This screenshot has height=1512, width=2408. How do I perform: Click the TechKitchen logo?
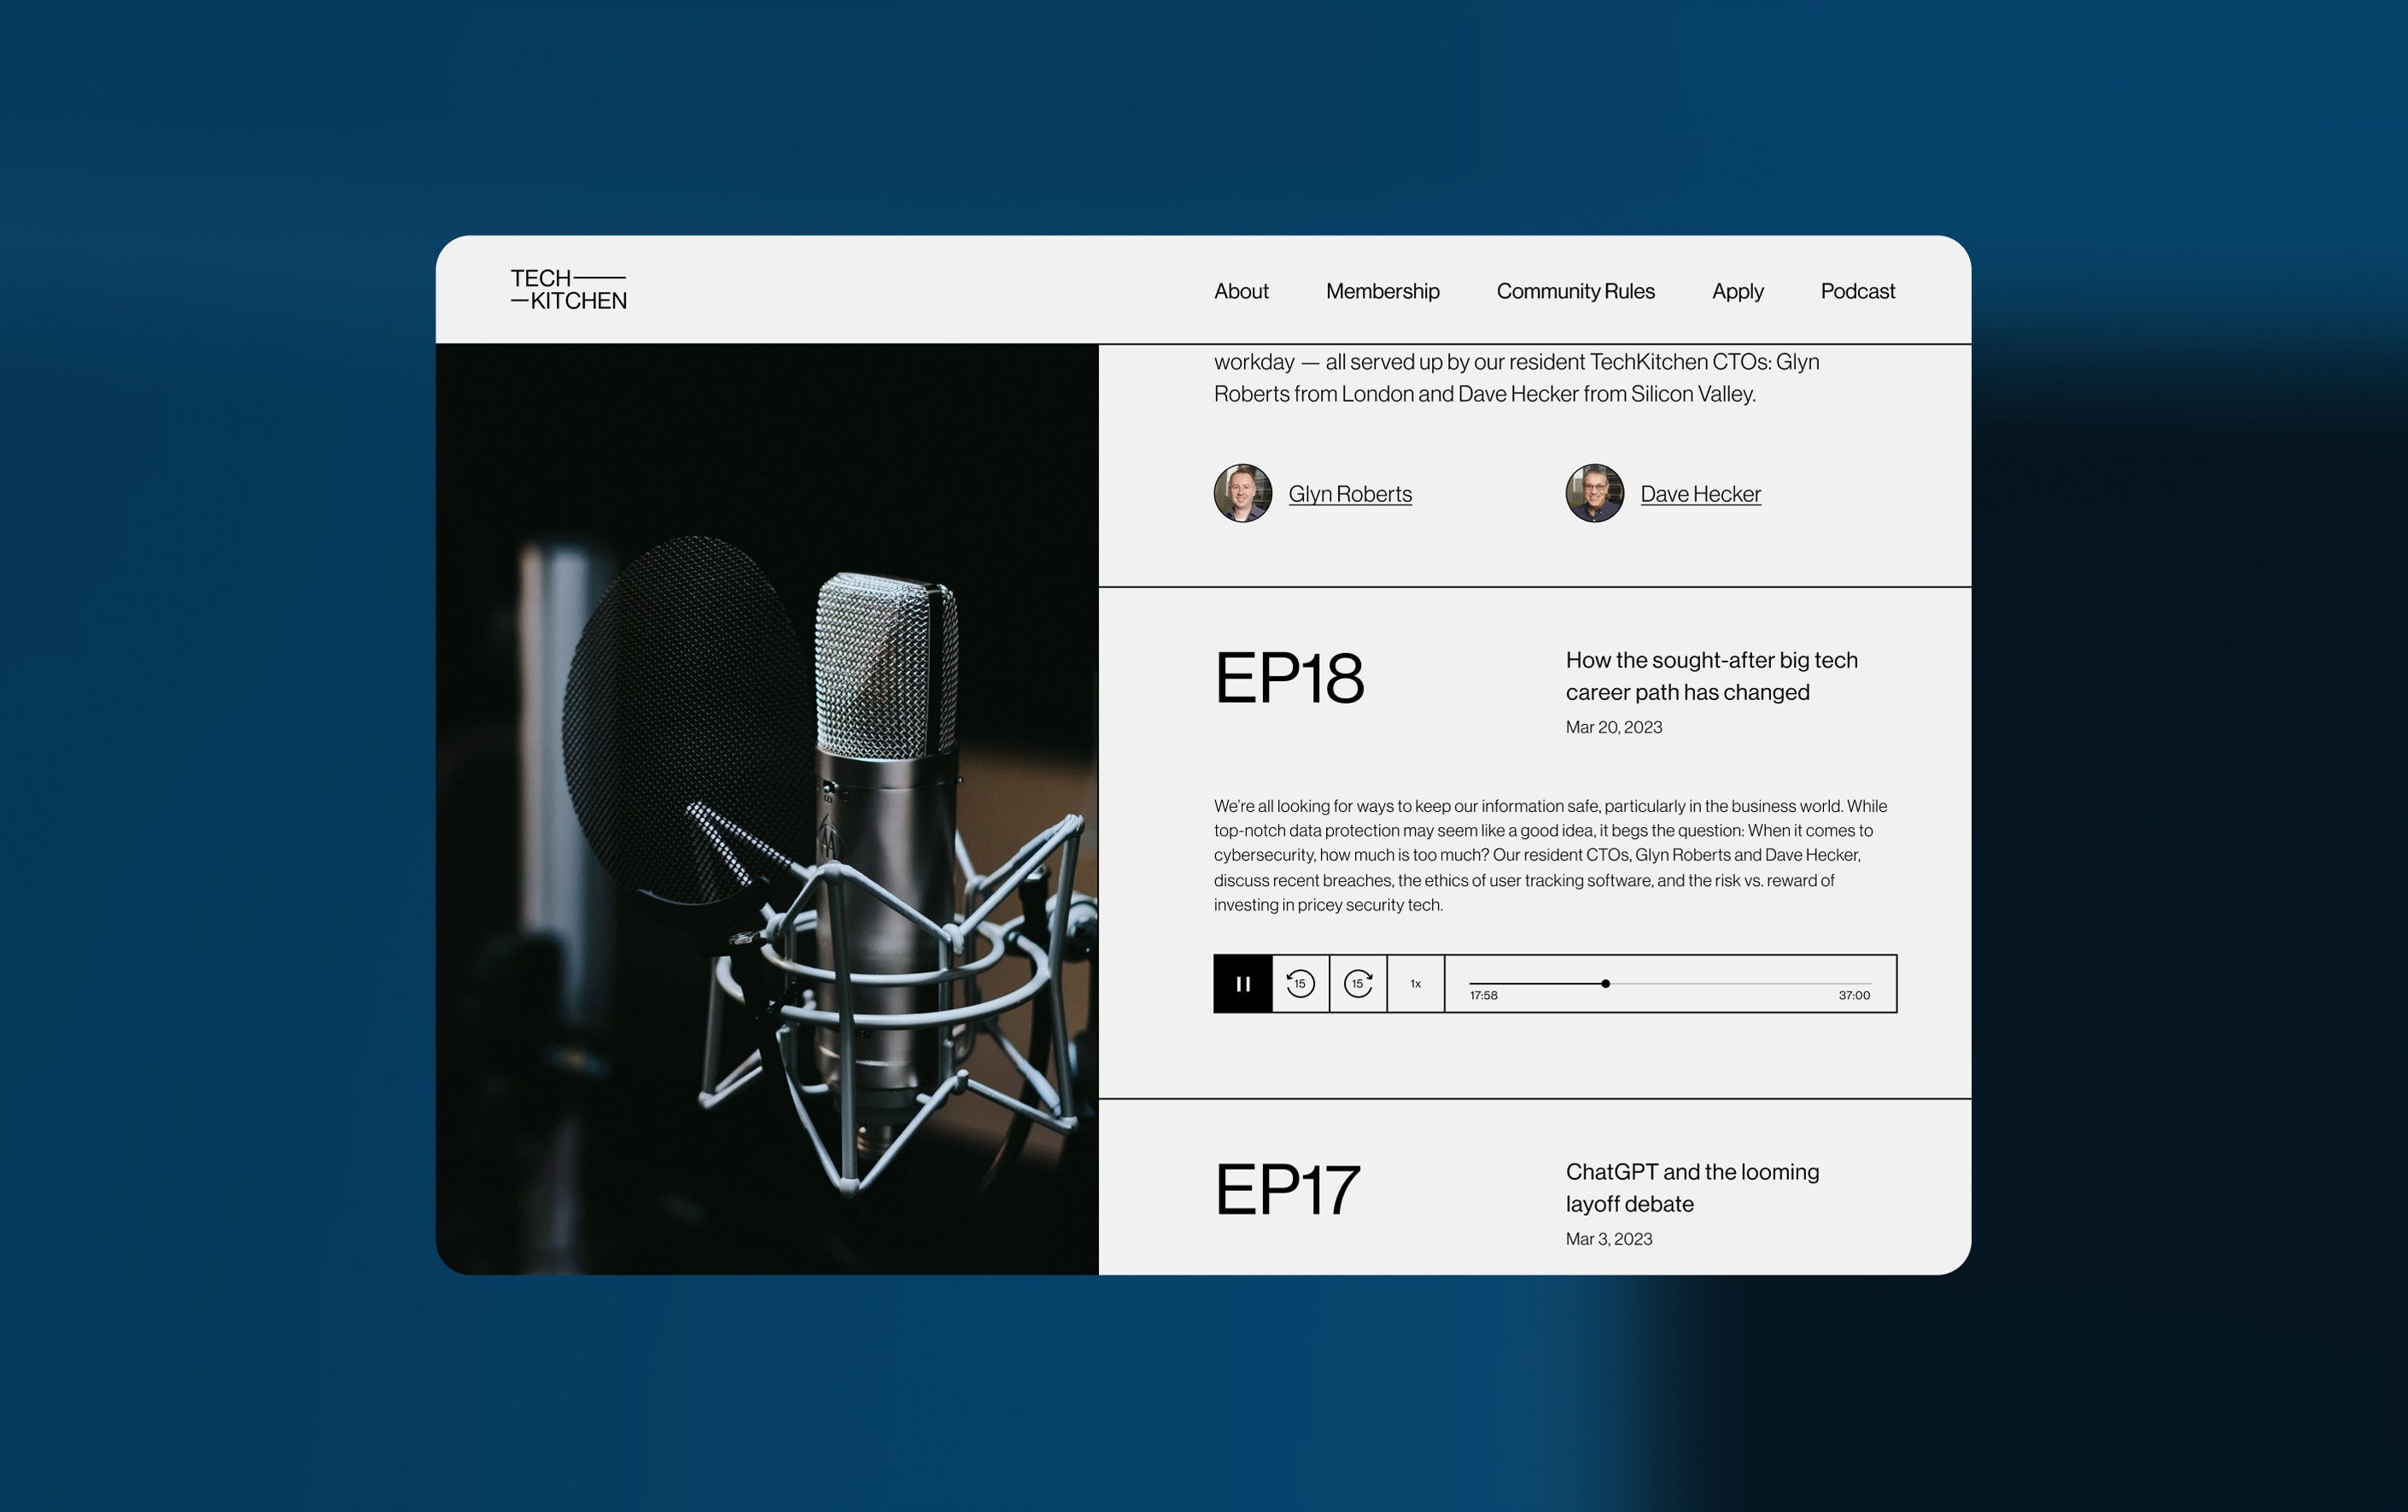[568, 290]
